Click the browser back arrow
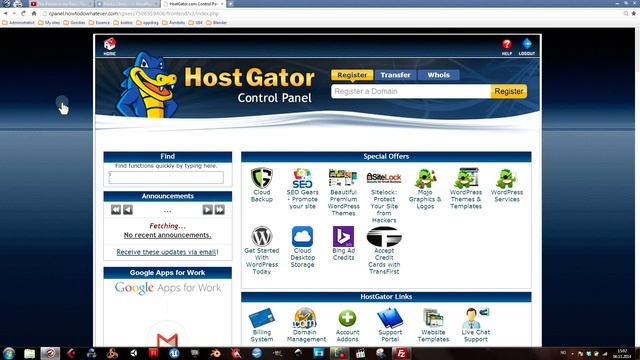The image size is (640, 360). (x=6, y=13)
